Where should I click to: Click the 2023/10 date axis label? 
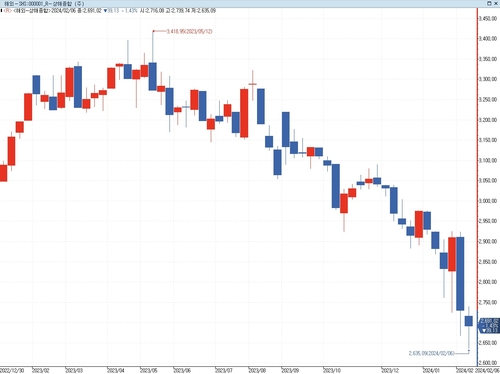332,371
